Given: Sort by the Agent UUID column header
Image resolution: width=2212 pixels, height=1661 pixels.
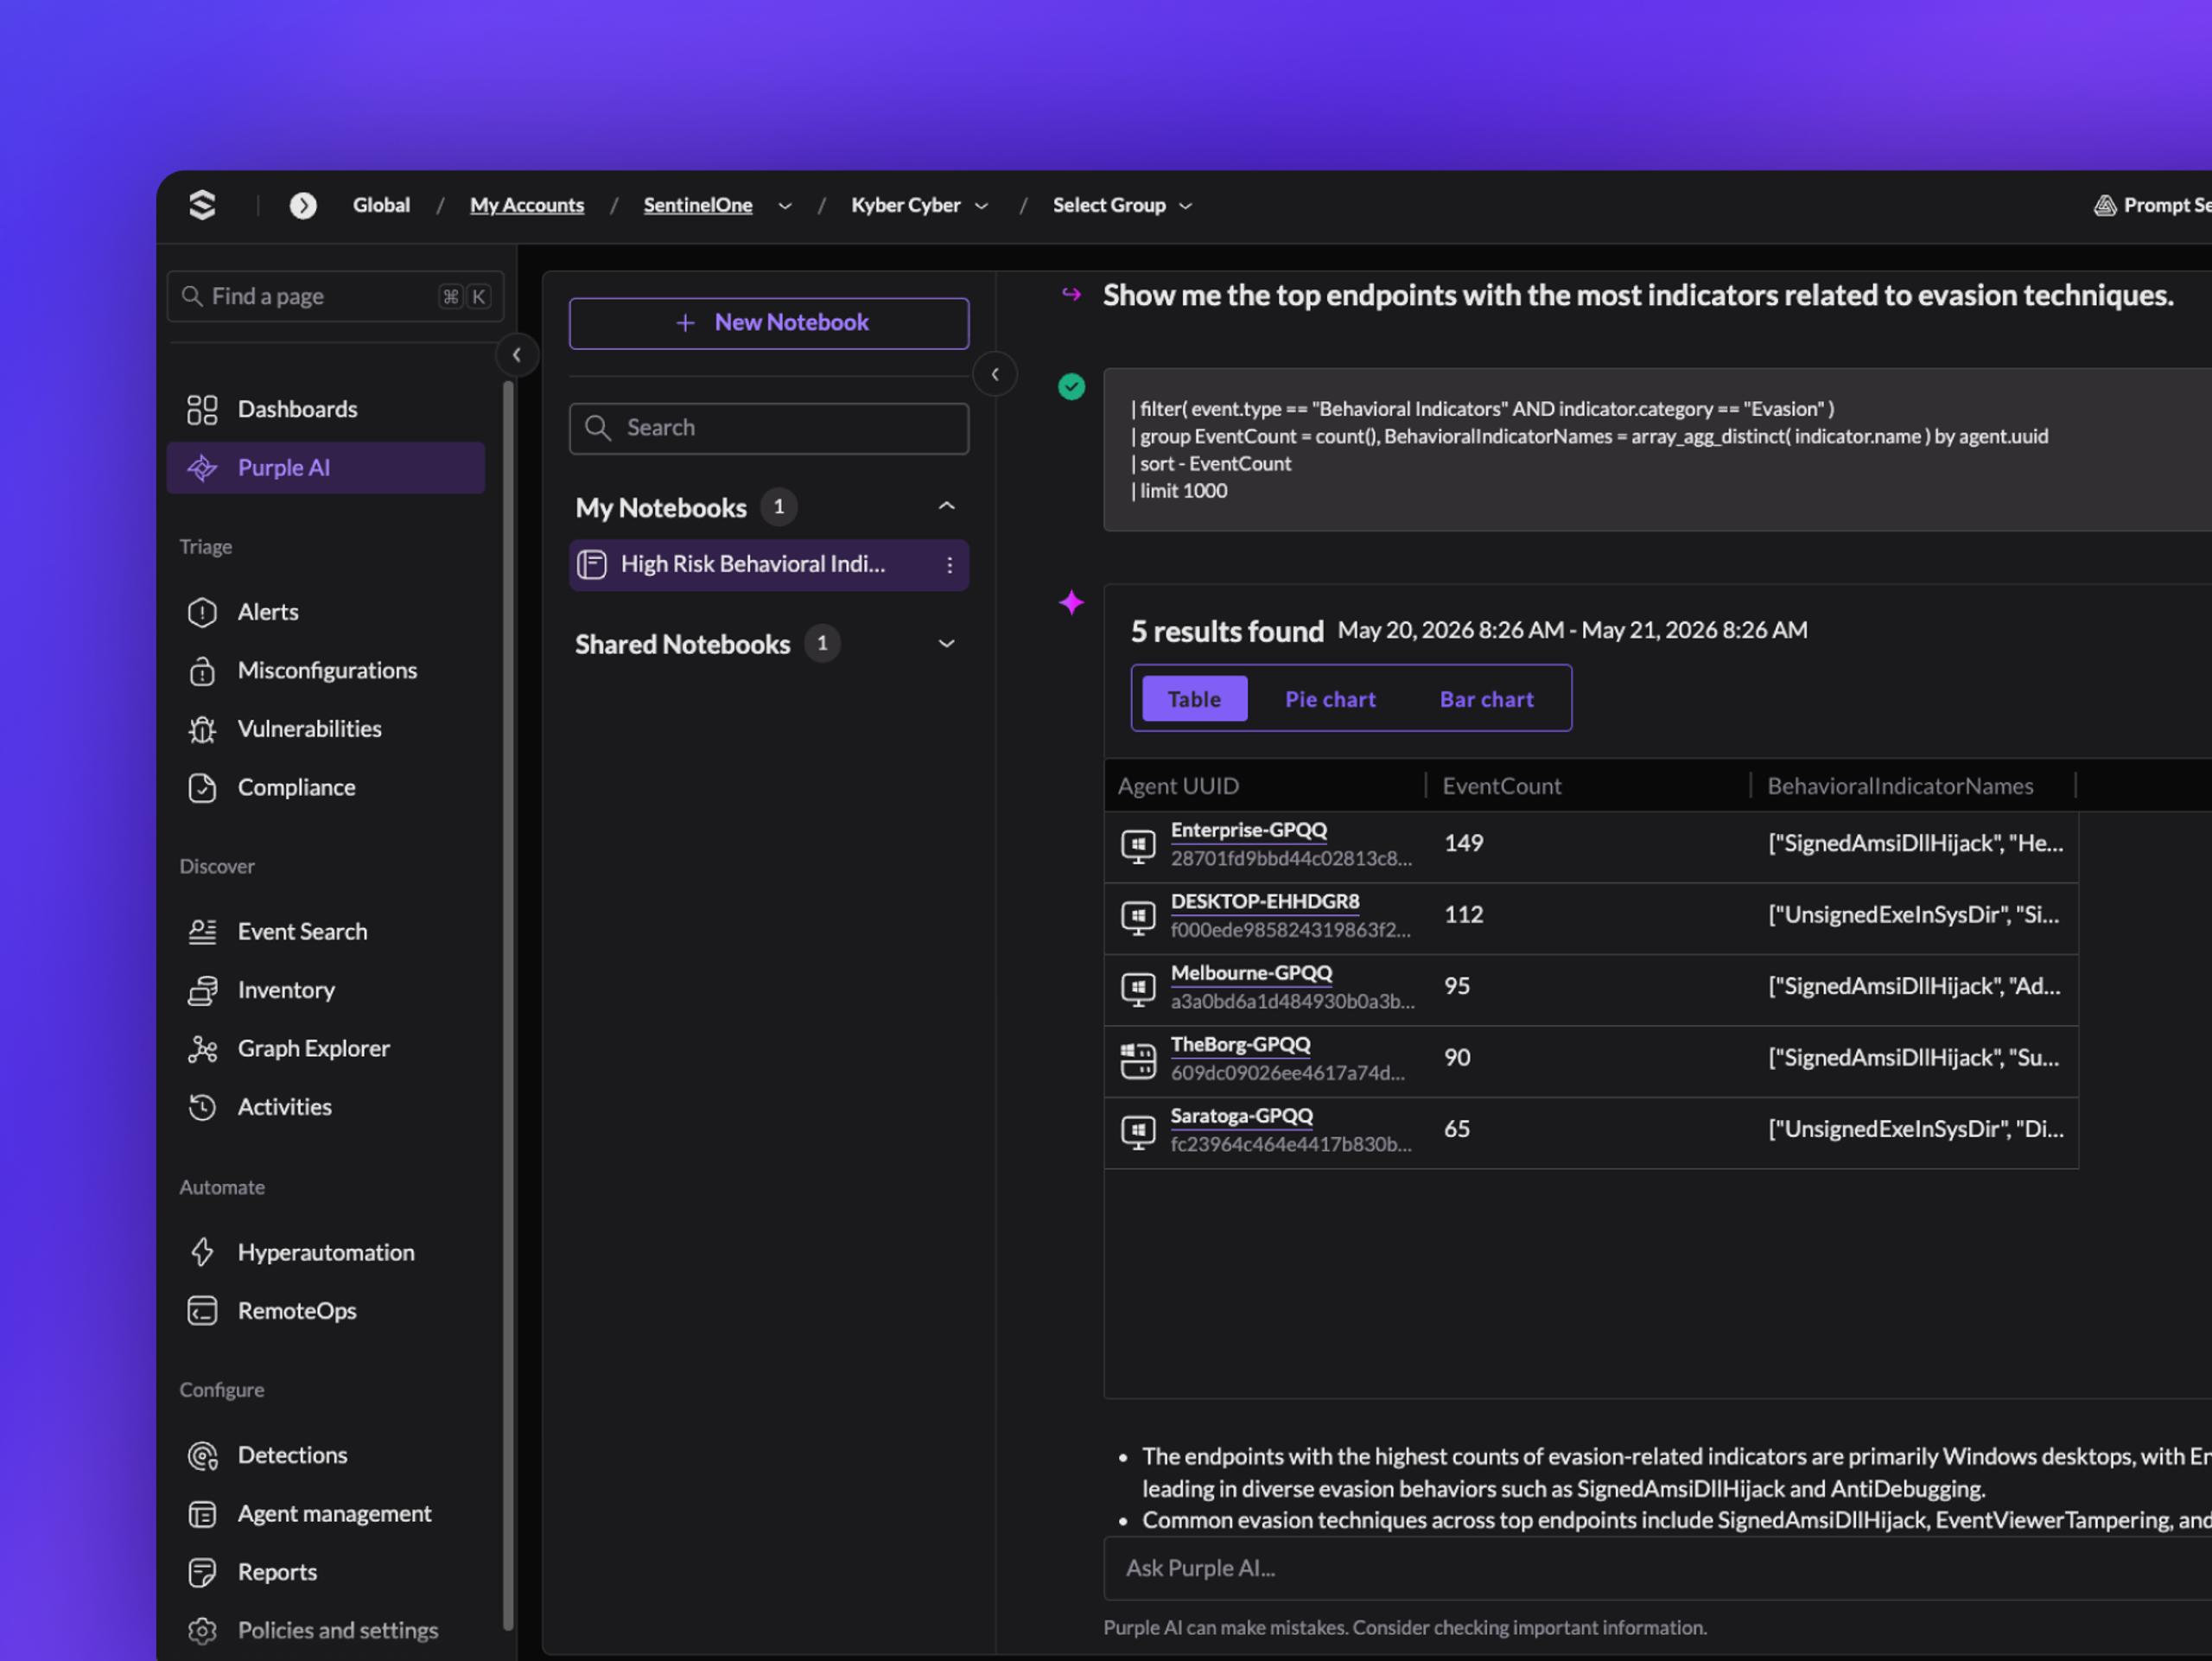Looking at the screenshot, I should 1178,786.
